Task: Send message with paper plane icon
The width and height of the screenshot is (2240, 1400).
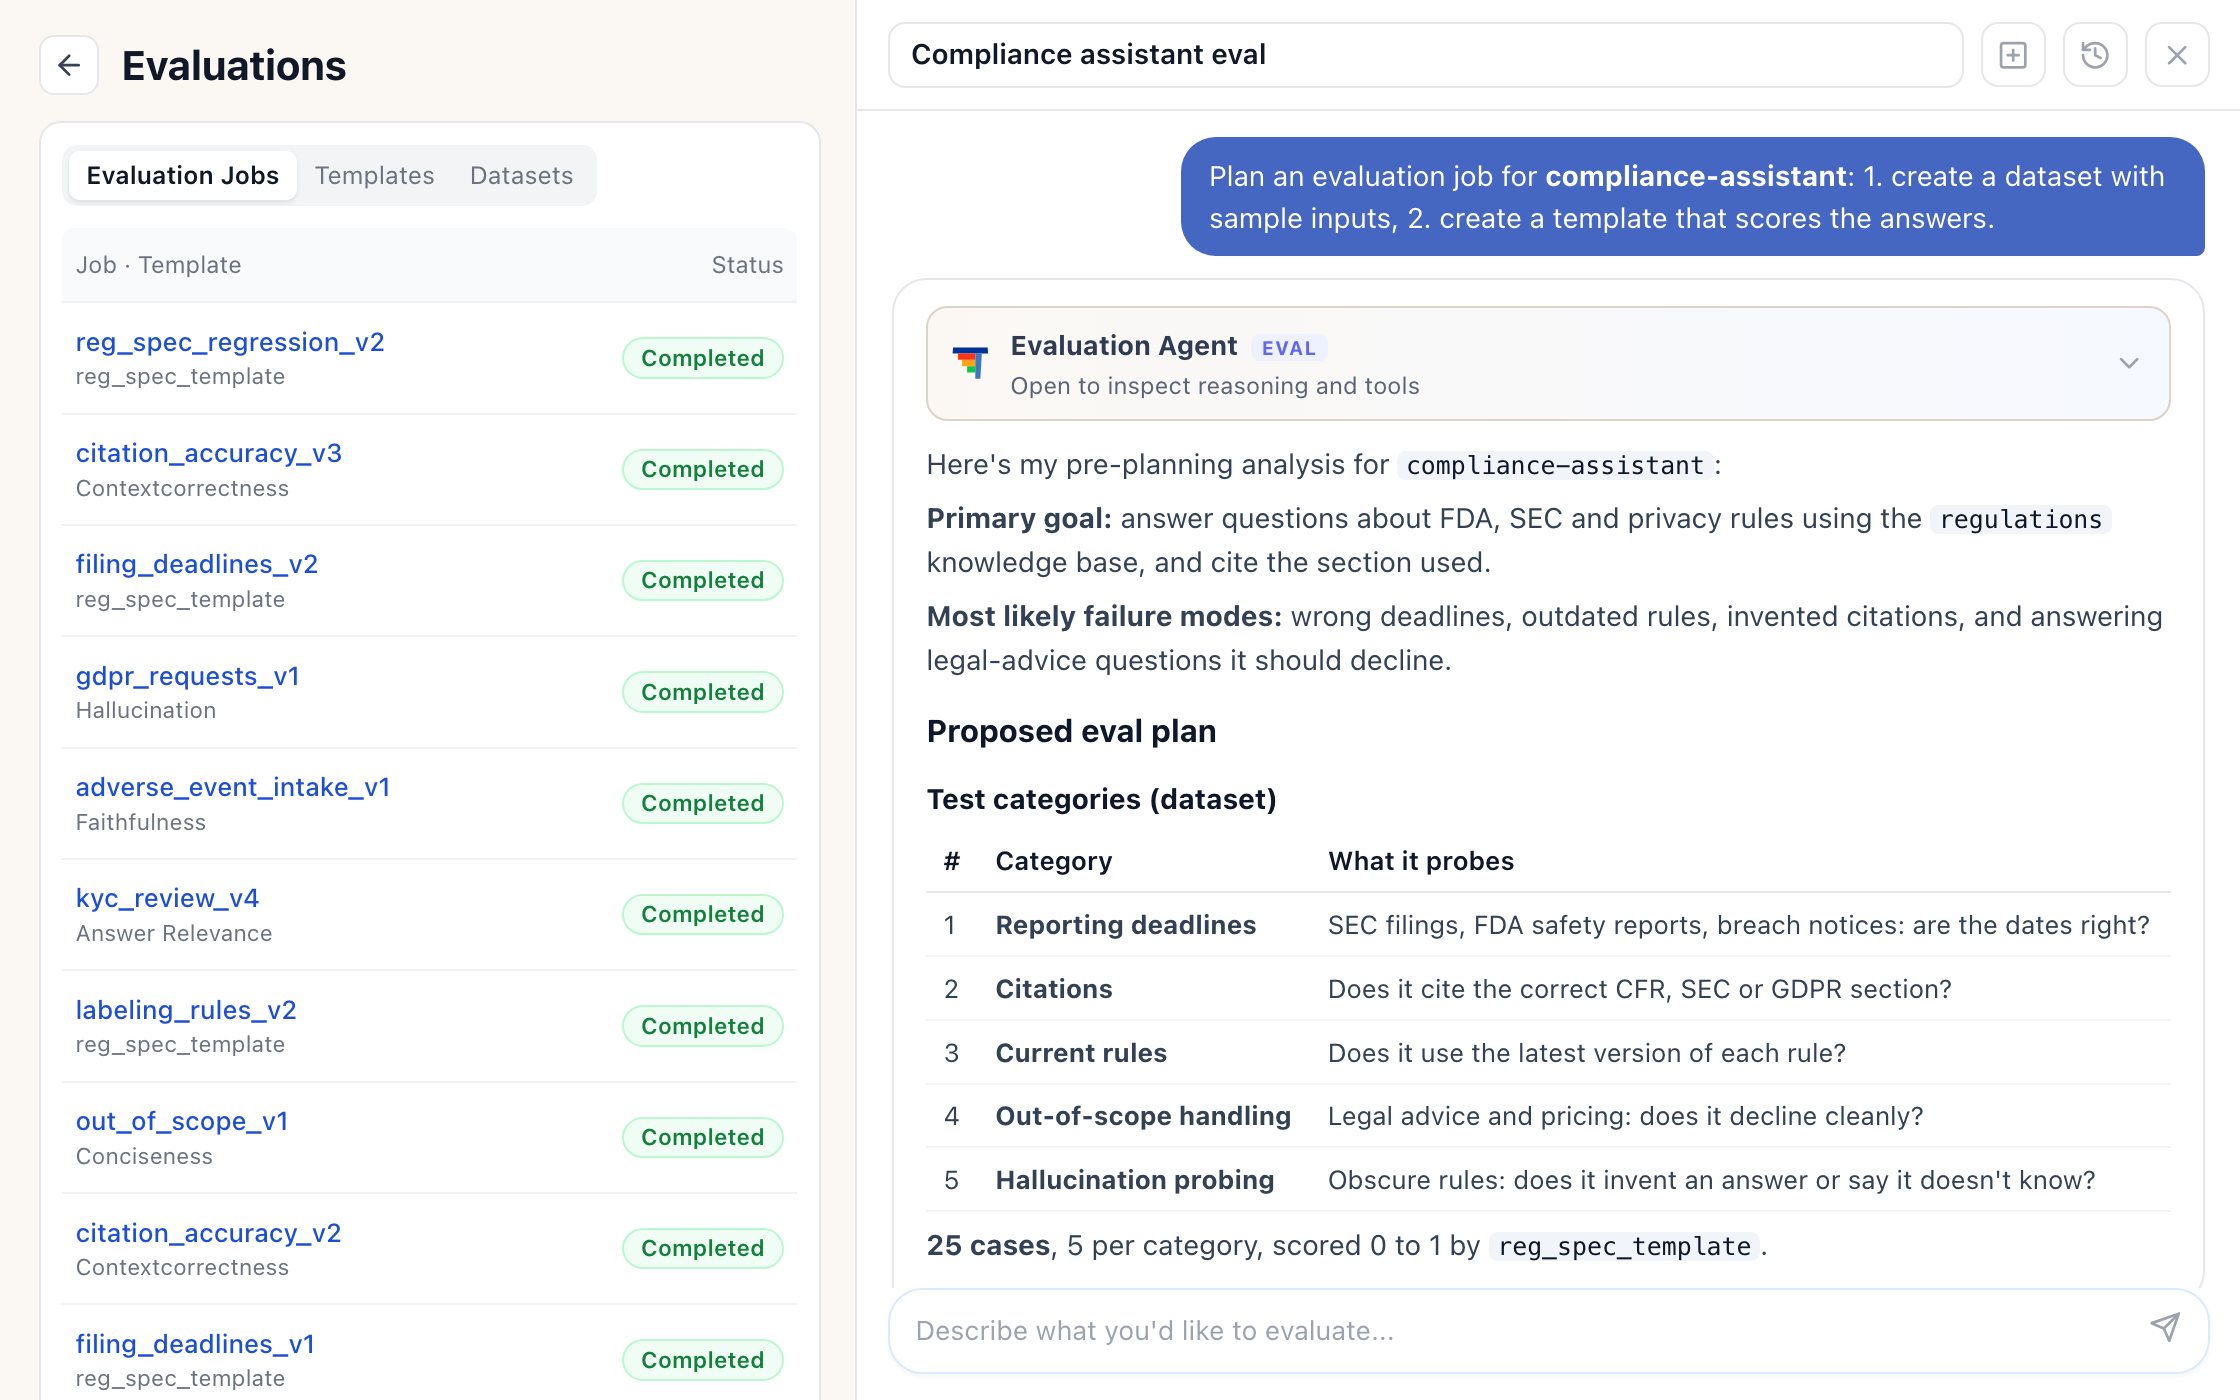Action: (x=2165, y=1328)
